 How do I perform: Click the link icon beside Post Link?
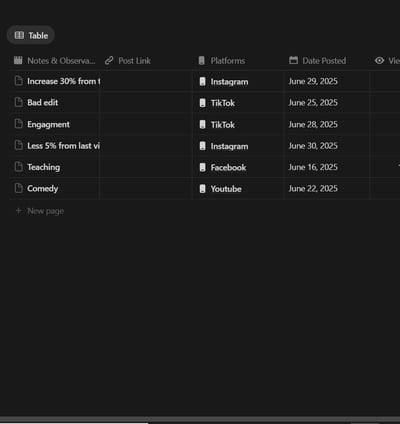click(x=109, y=61)
